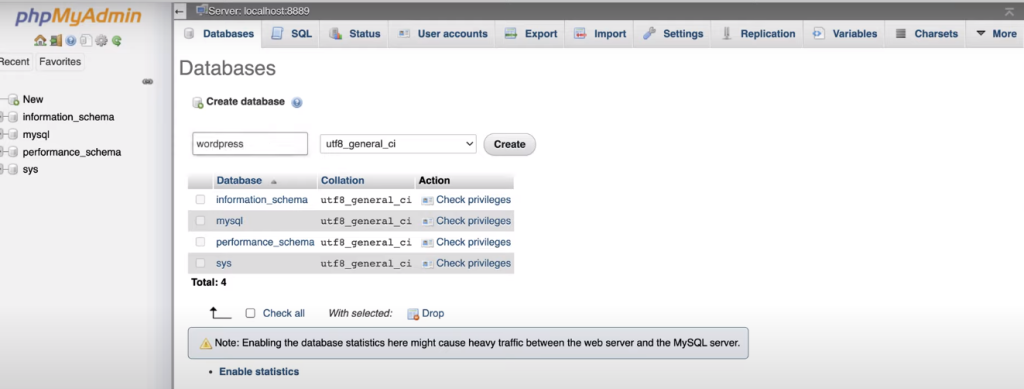The width and height of the screenshot is (1024, 389).
Task: Open the utf8_general_ci collation dropdown
Action: tap(398, 144)
